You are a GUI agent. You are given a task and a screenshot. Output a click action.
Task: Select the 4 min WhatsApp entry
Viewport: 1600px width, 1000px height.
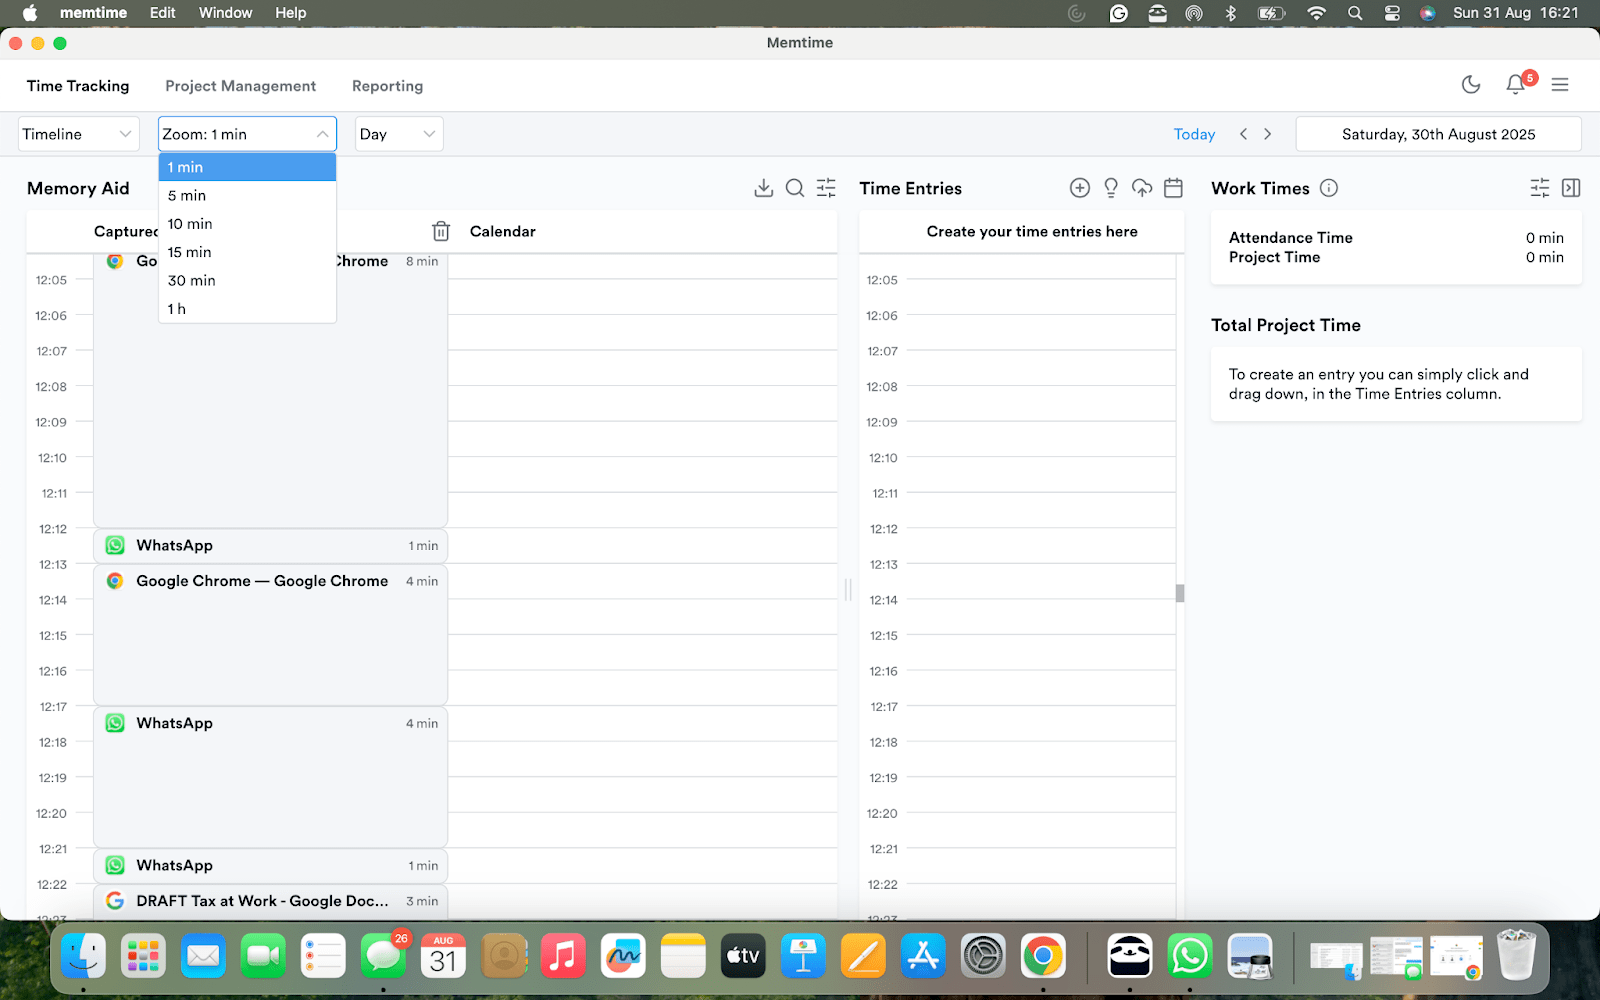pyautogui.click(x=270, y=777)
